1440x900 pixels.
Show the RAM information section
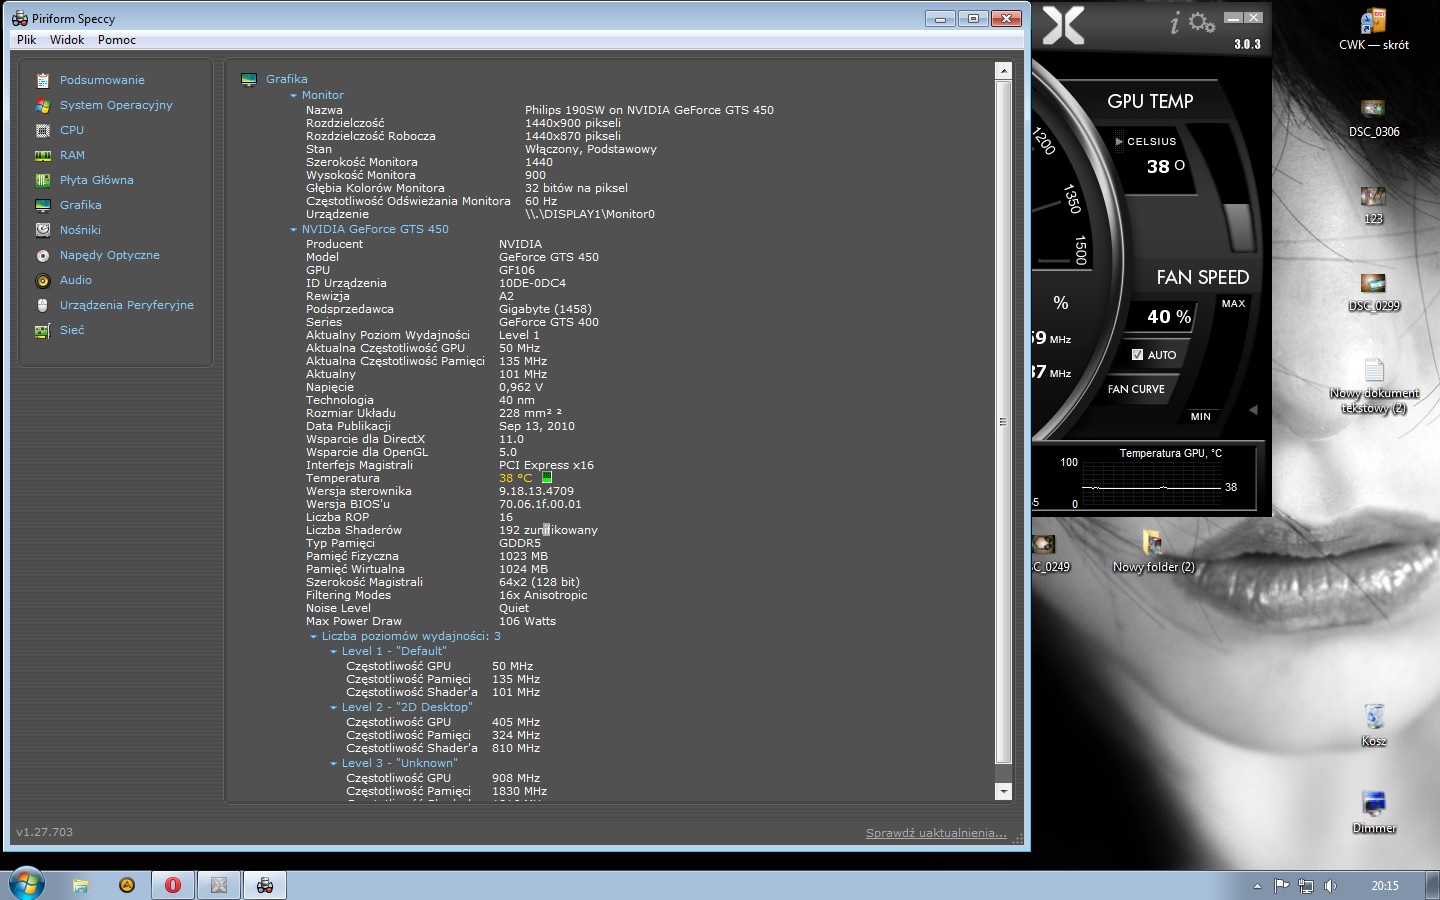point(72,155)
